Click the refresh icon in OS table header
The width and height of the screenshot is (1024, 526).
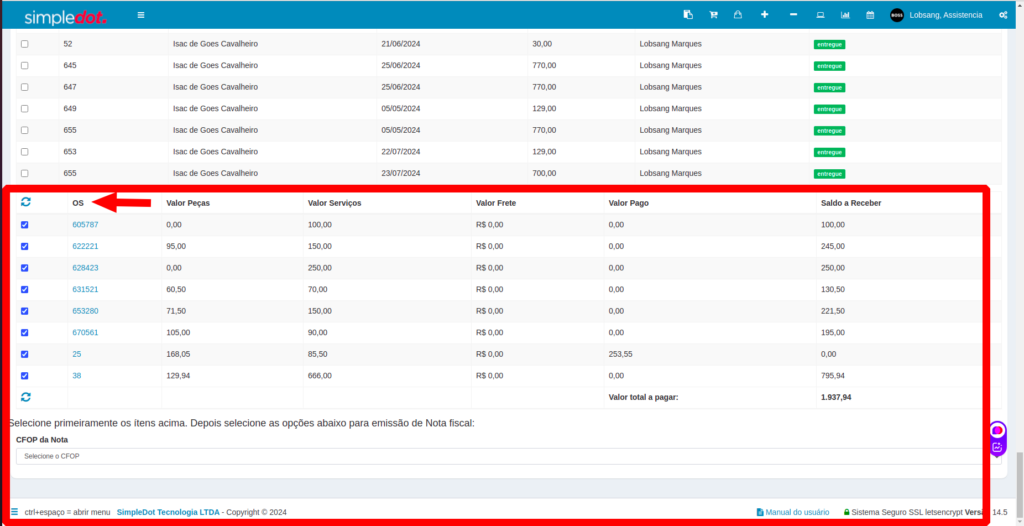coord(25,202)
